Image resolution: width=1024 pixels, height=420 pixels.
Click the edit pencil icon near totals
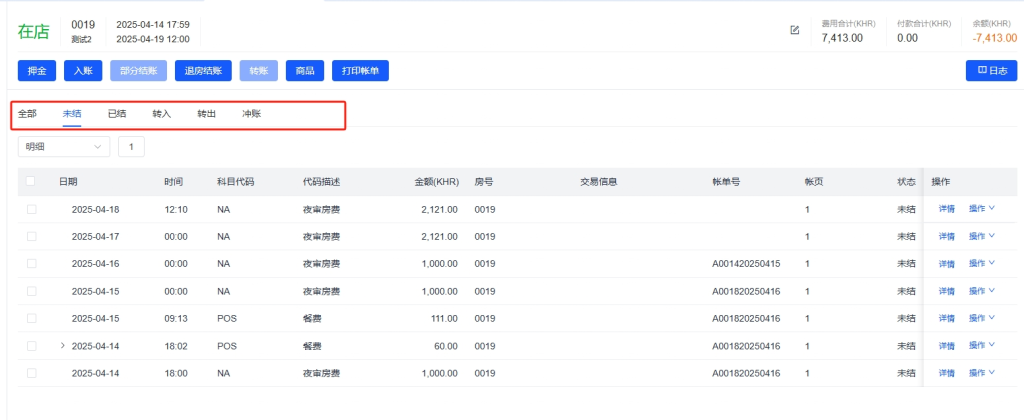pos(795,30)
